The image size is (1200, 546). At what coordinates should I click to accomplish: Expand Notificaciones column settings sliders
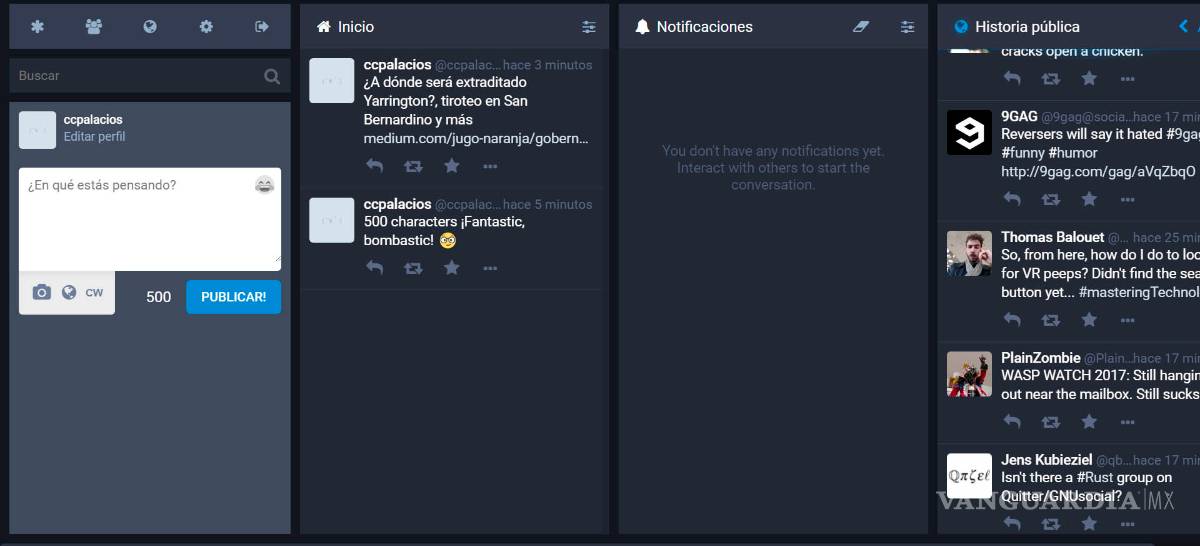[907, 27]
